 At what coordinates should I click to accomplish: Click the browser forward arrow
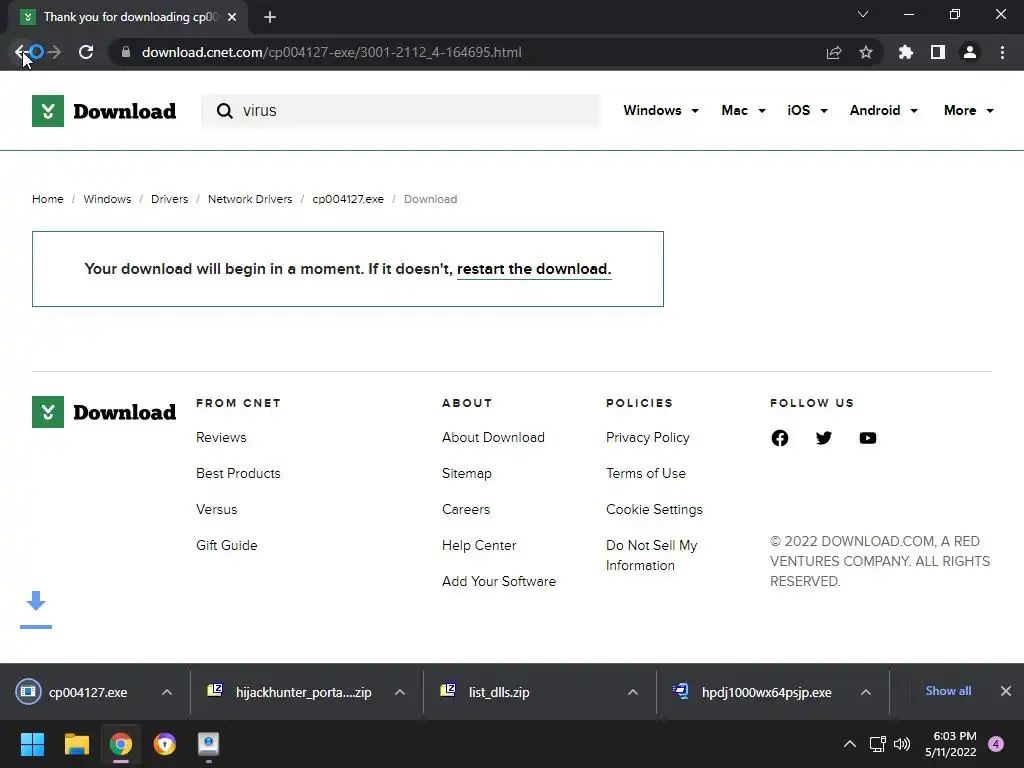54,52
